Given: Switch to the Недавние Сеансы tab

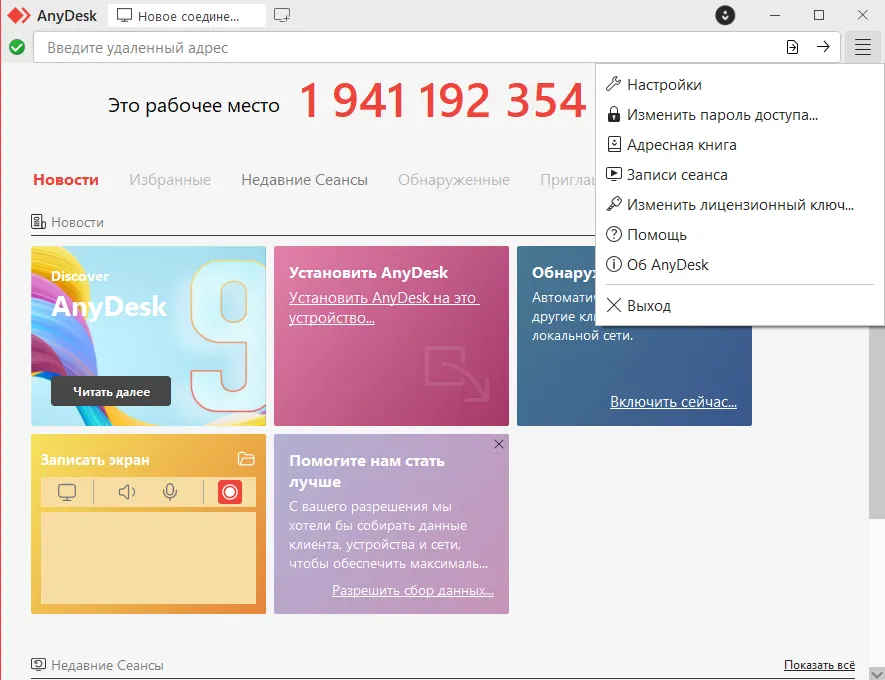Looking at the screenshot, I should pos(304,180).
